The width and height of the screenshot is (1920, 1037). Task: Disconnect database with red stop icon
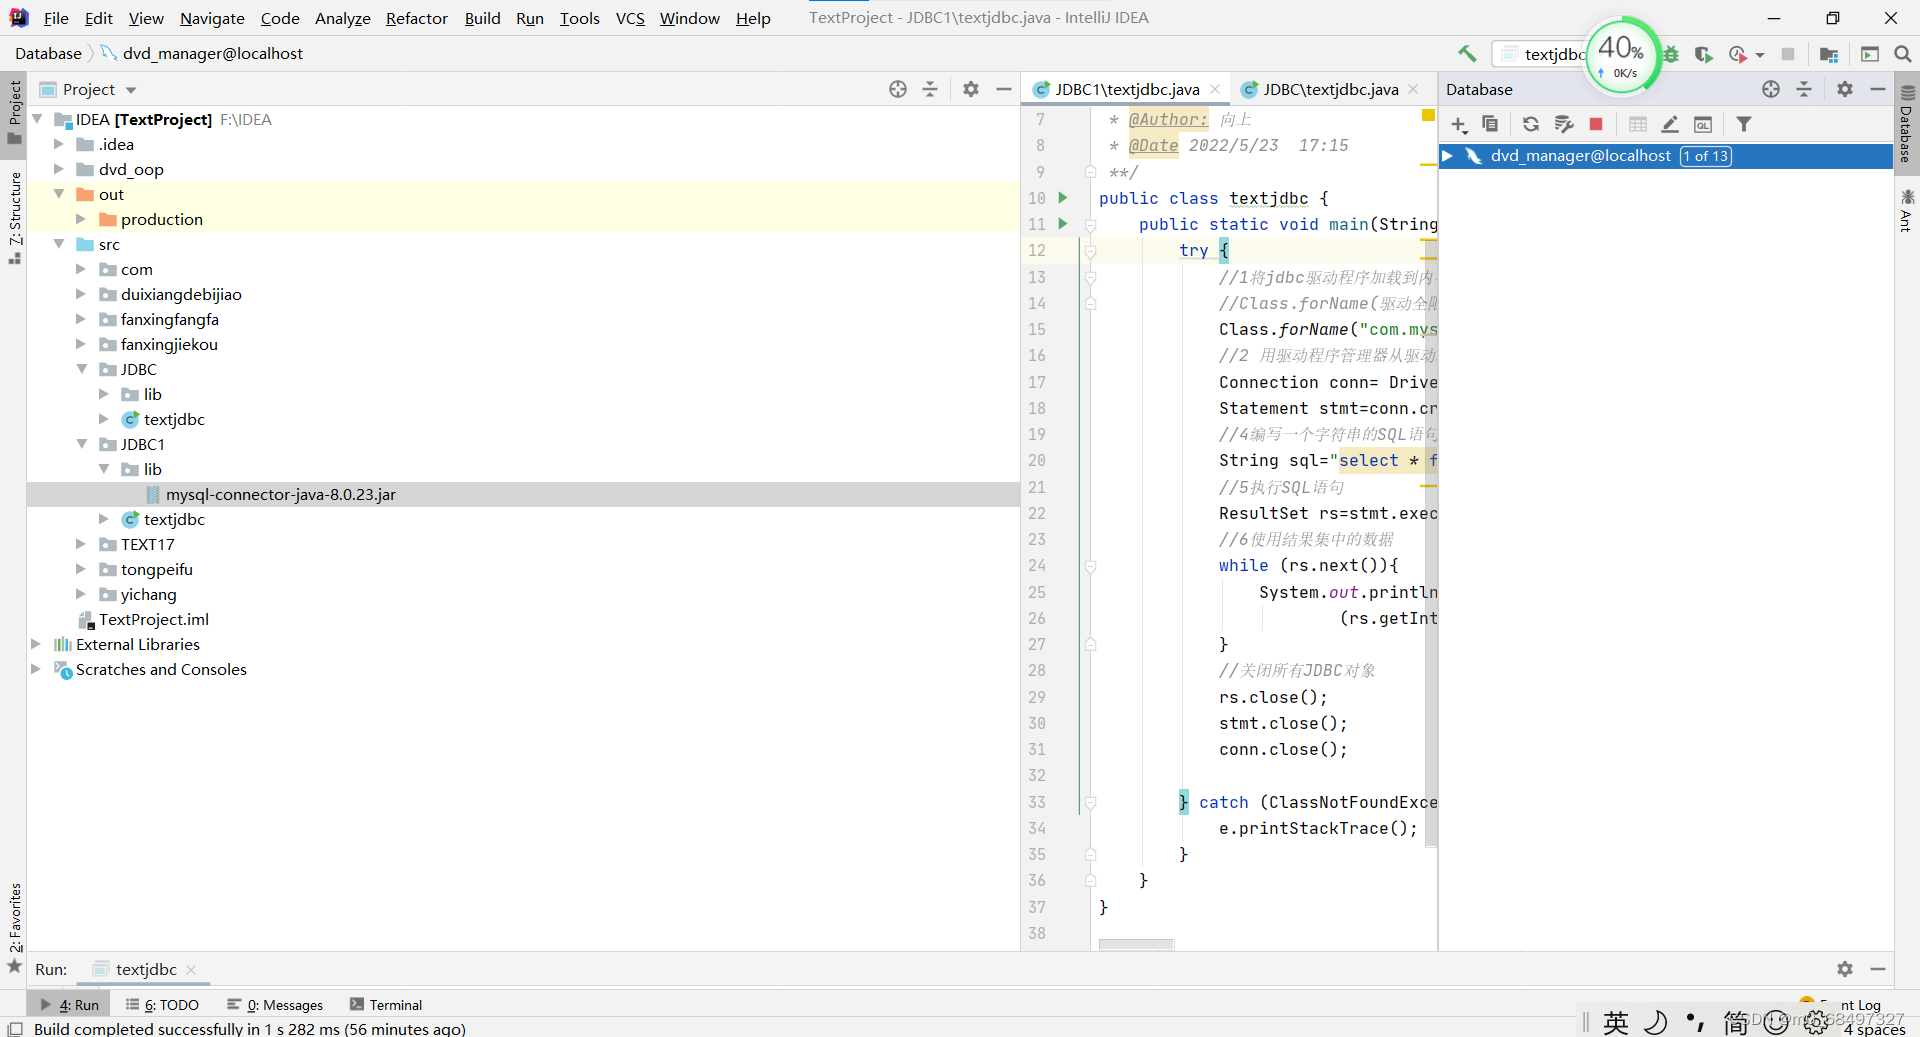pyautogui.click(x=1596, y=124)
